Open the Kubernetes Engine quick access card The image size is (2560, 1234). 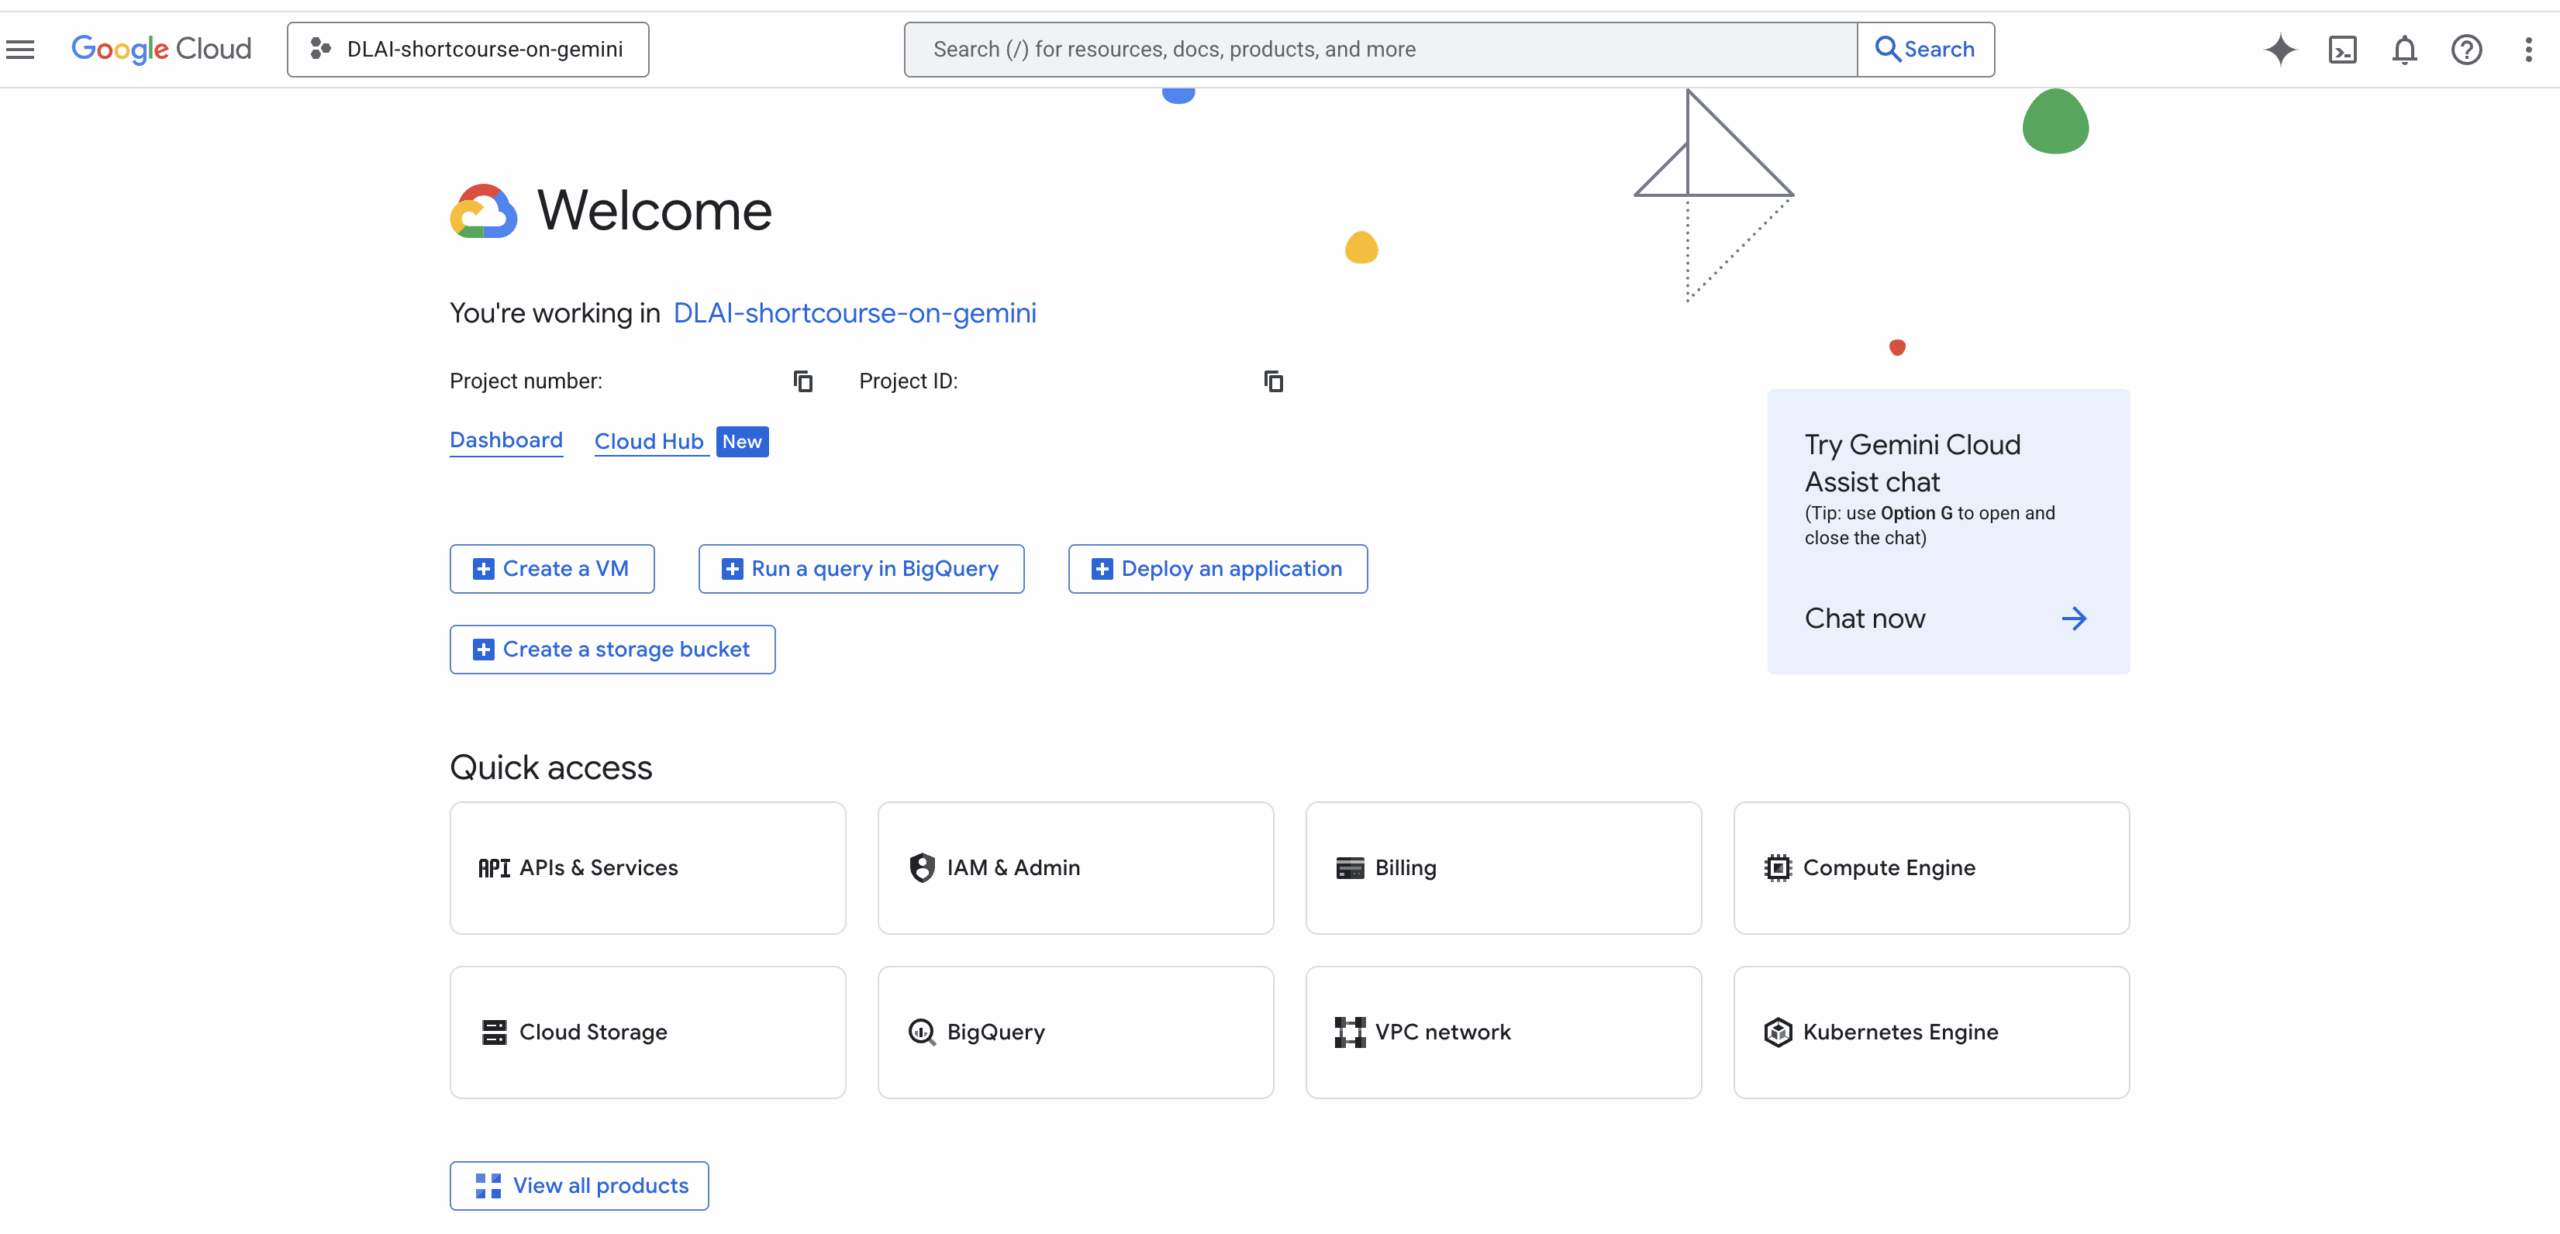click(x=1931, y=1032)
